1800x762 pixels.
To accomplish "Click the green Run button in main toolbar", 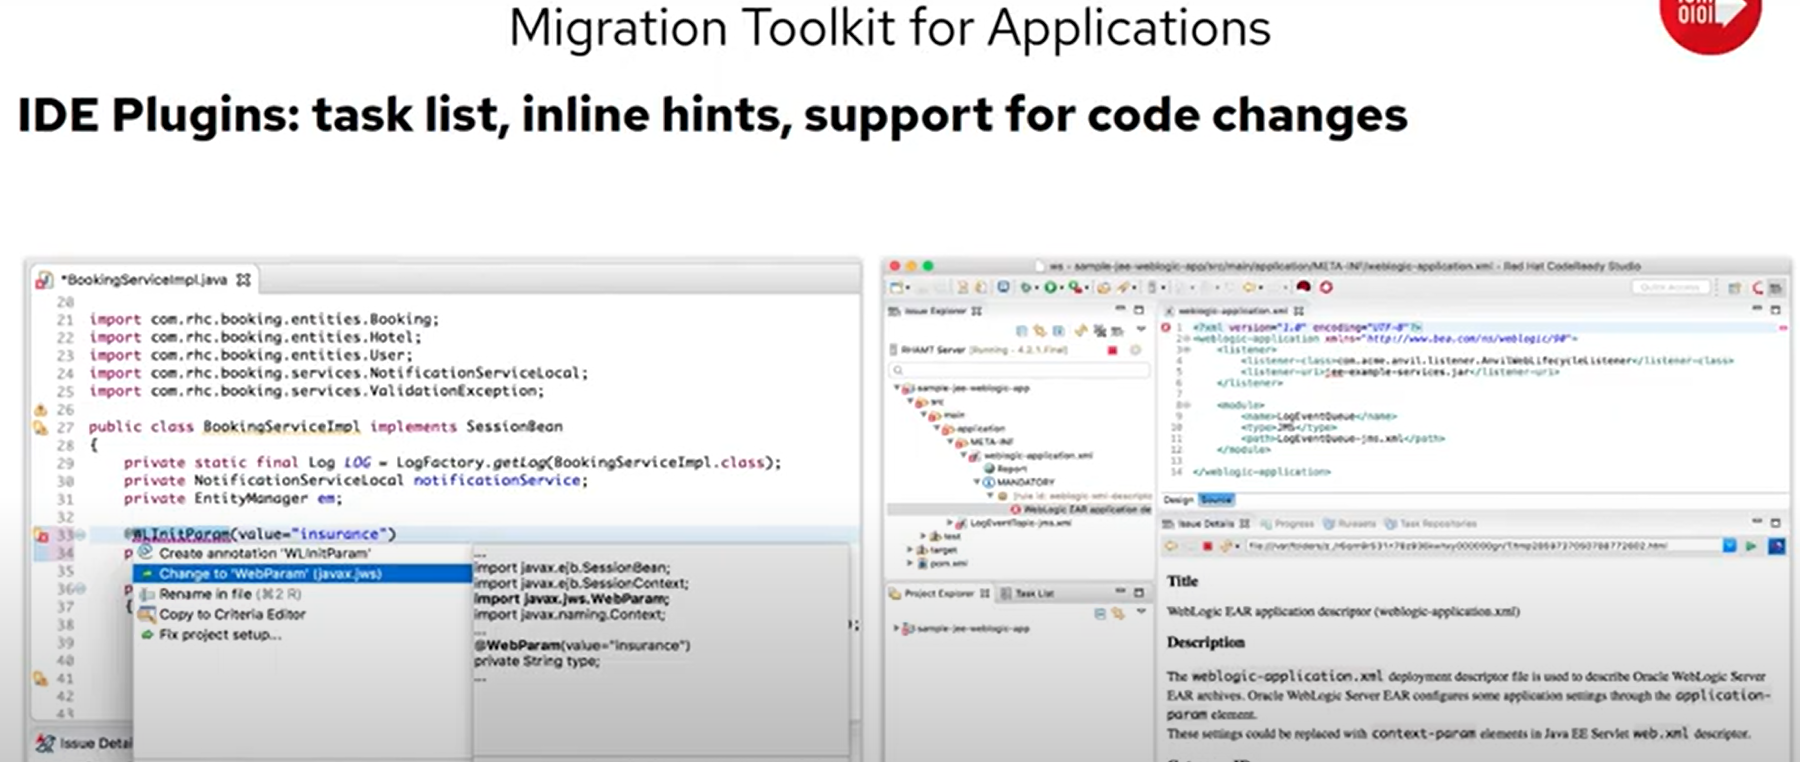I will (x=1051, y=288).
